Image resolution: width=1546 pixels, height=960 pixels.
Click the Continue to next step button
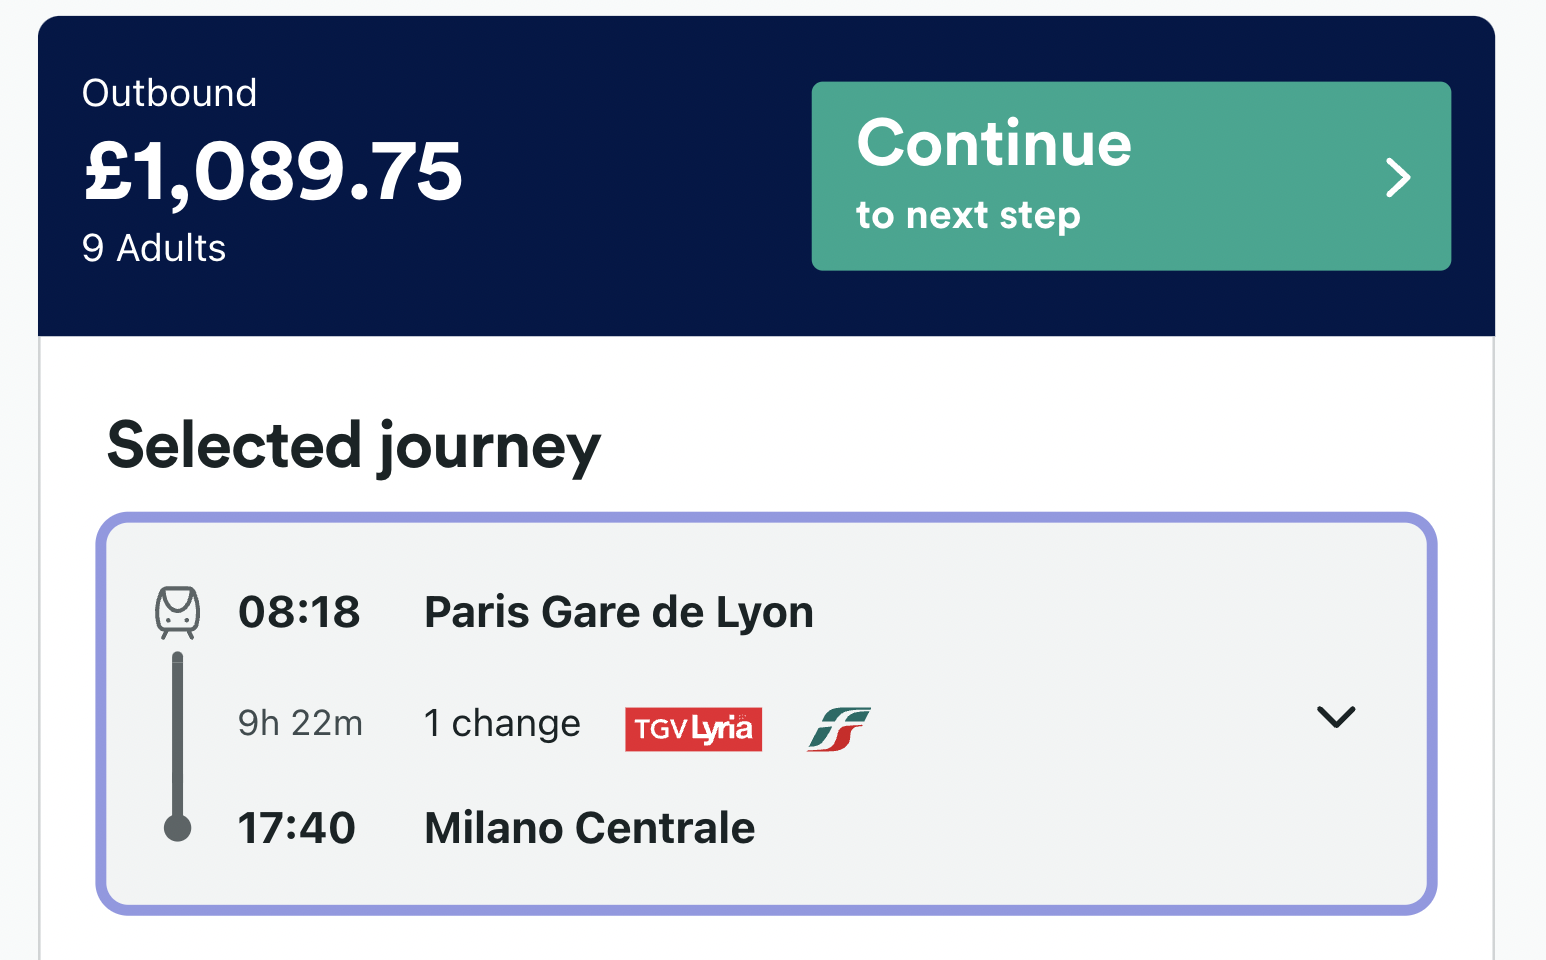[1131, 176]
